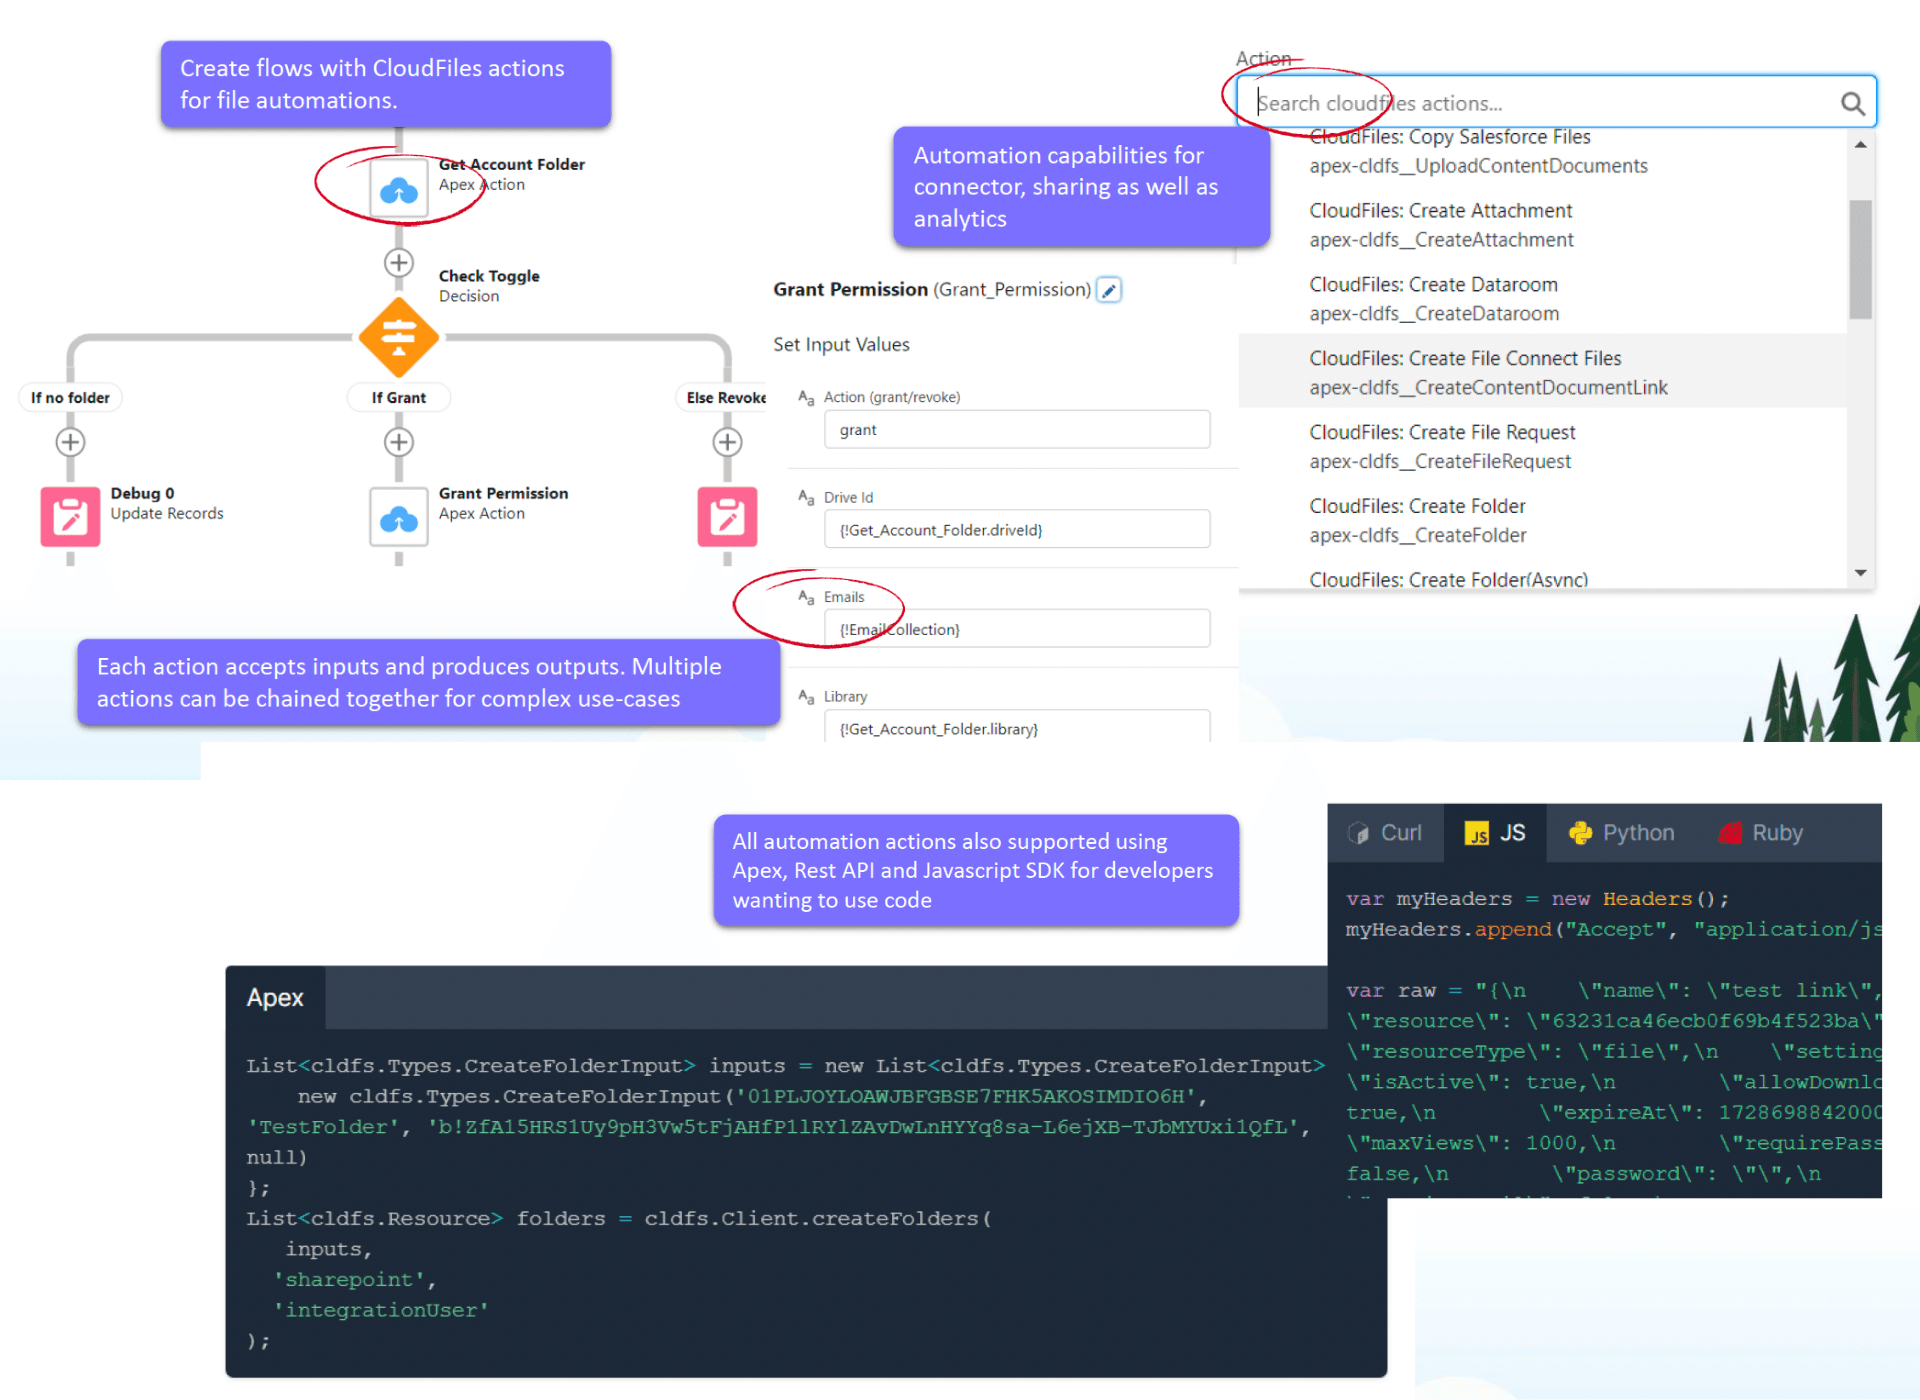
Task: Click the scroll-down arrow in the action list
Action: (1860, 571)
